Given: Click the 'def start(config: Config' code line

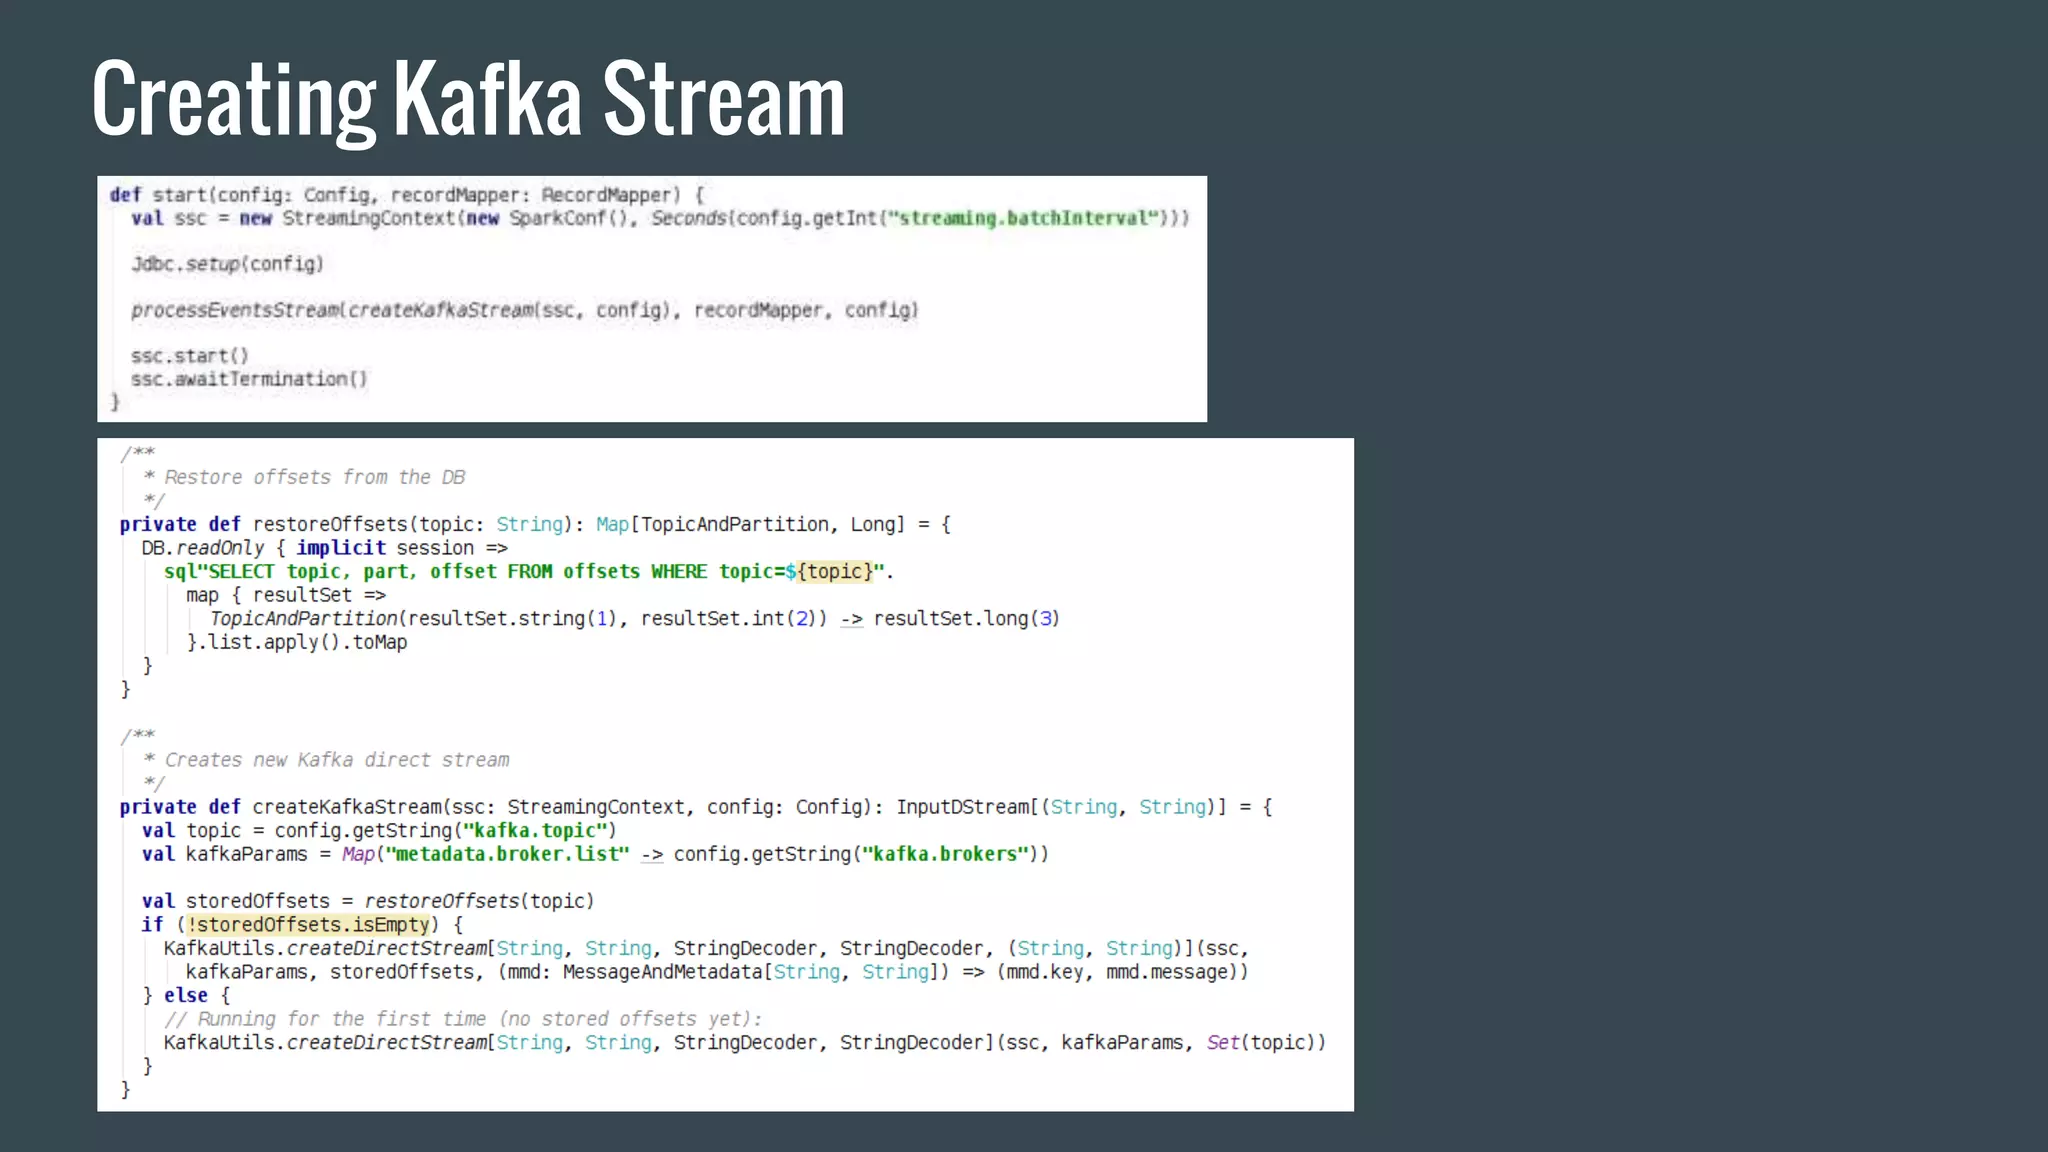Looking at the screenshot, I should [407, 195].
